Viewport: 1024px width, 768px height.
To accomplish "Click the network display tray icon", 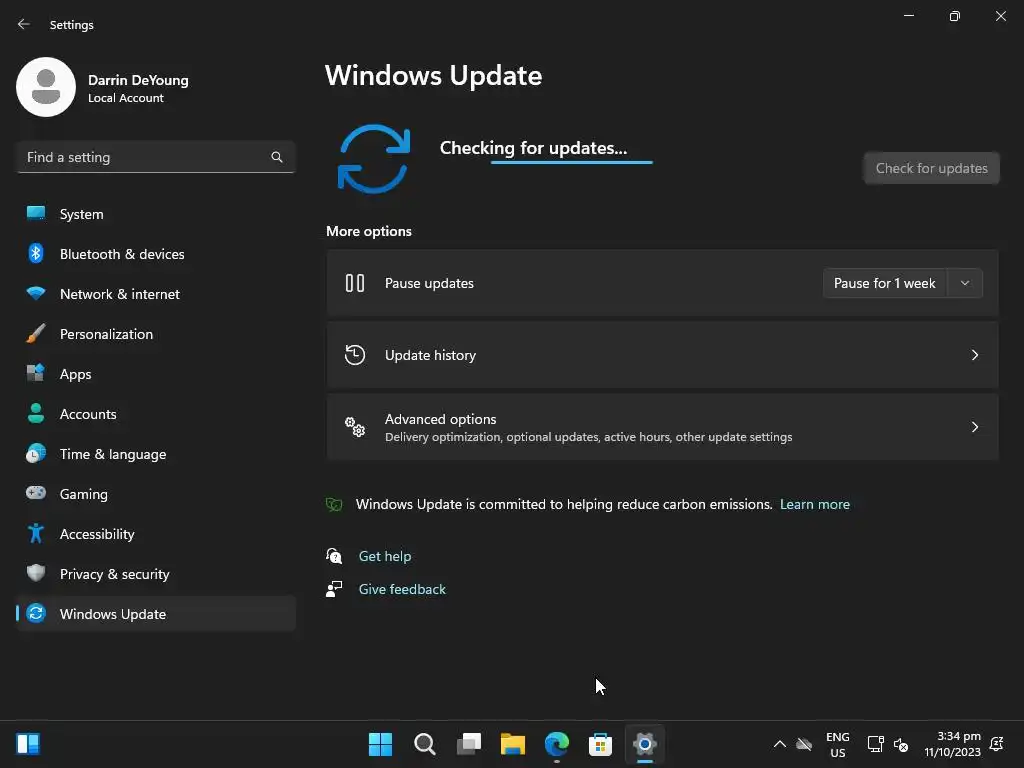I will point(876,744).
